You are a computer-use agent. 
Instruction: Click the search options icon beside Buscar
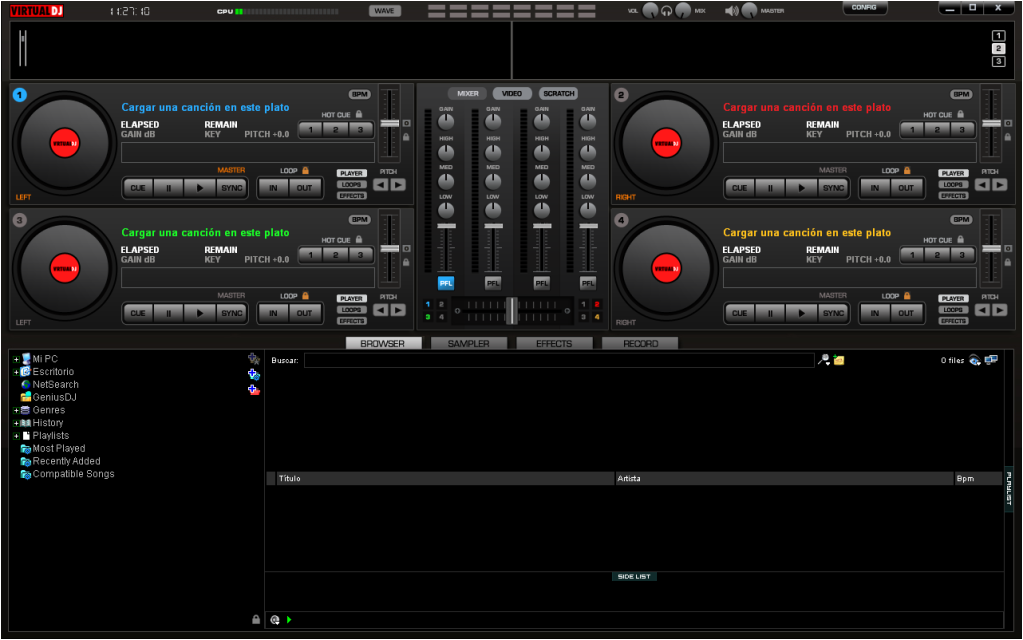(824, 360)
